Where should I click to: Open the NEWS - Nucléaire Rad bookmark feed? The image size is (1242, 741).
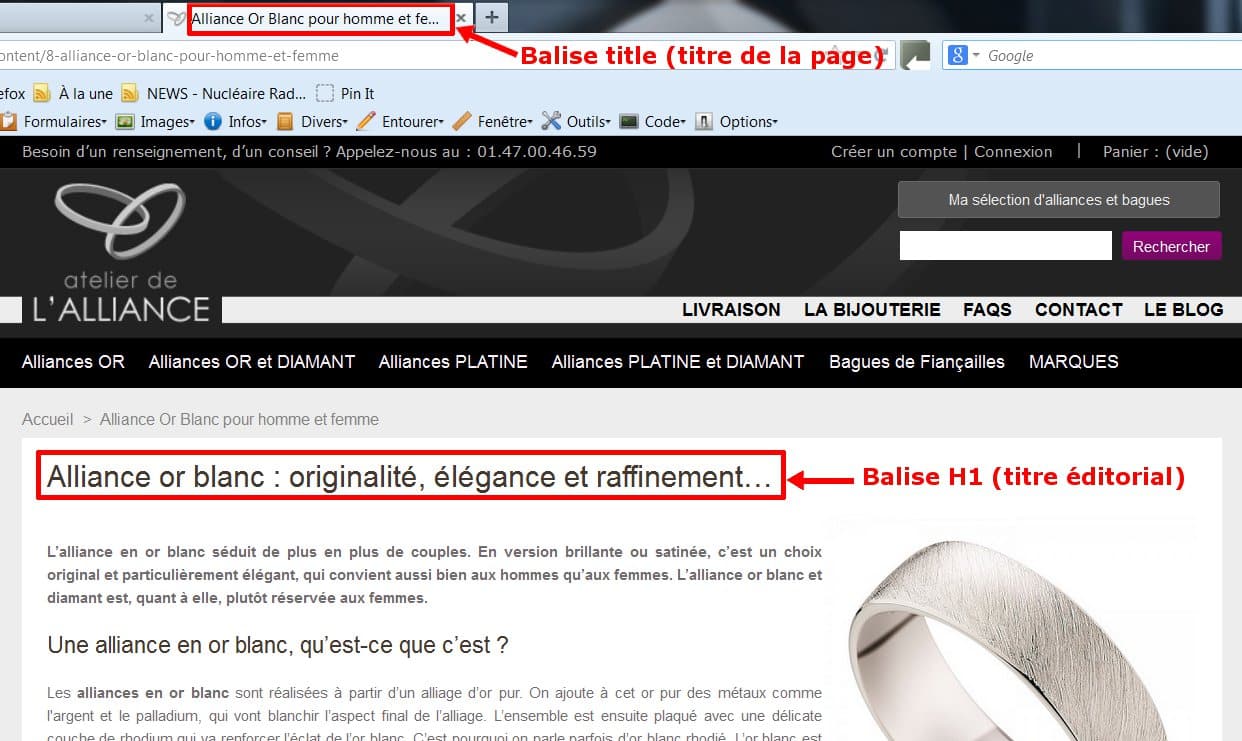pyautogui.click(x=214, y=94)
